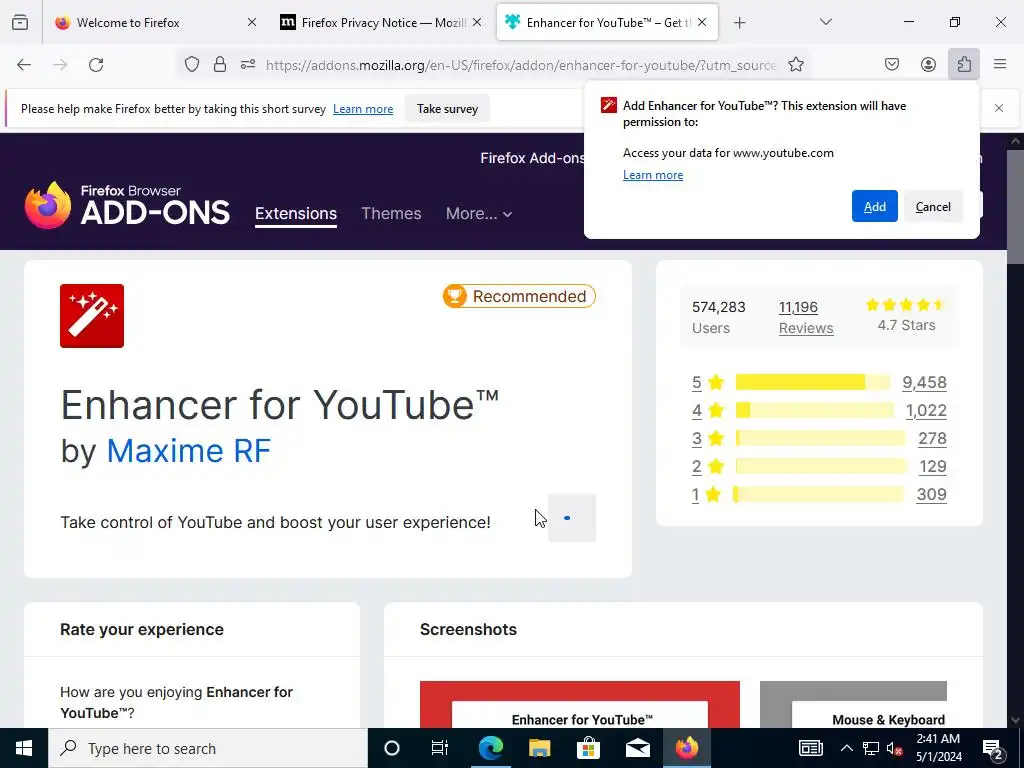This screenshot has width=1024, height=768.
Task: Open the shield tracking protection icon
Action: pos(191,64)
